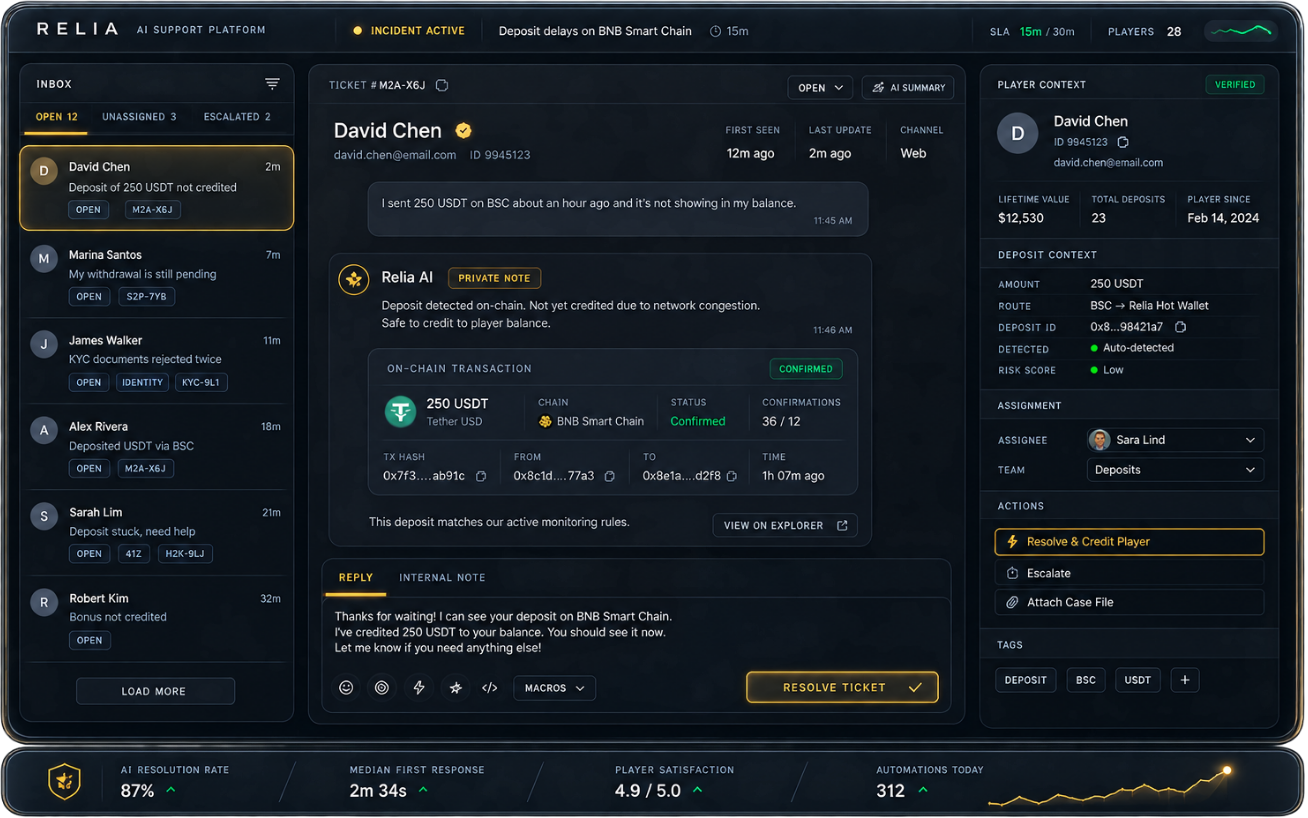Copy ticket number M2A-X6J icon
1308x818 pixels.
pos(442,85)
